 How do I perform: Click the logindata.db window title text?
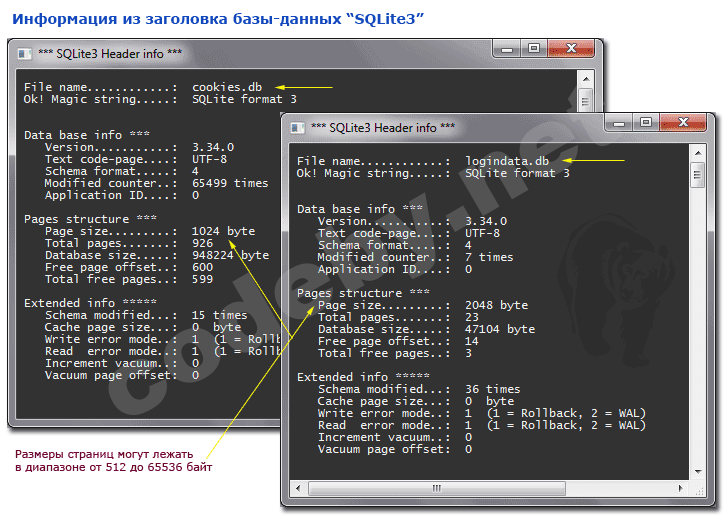(383, 128)
